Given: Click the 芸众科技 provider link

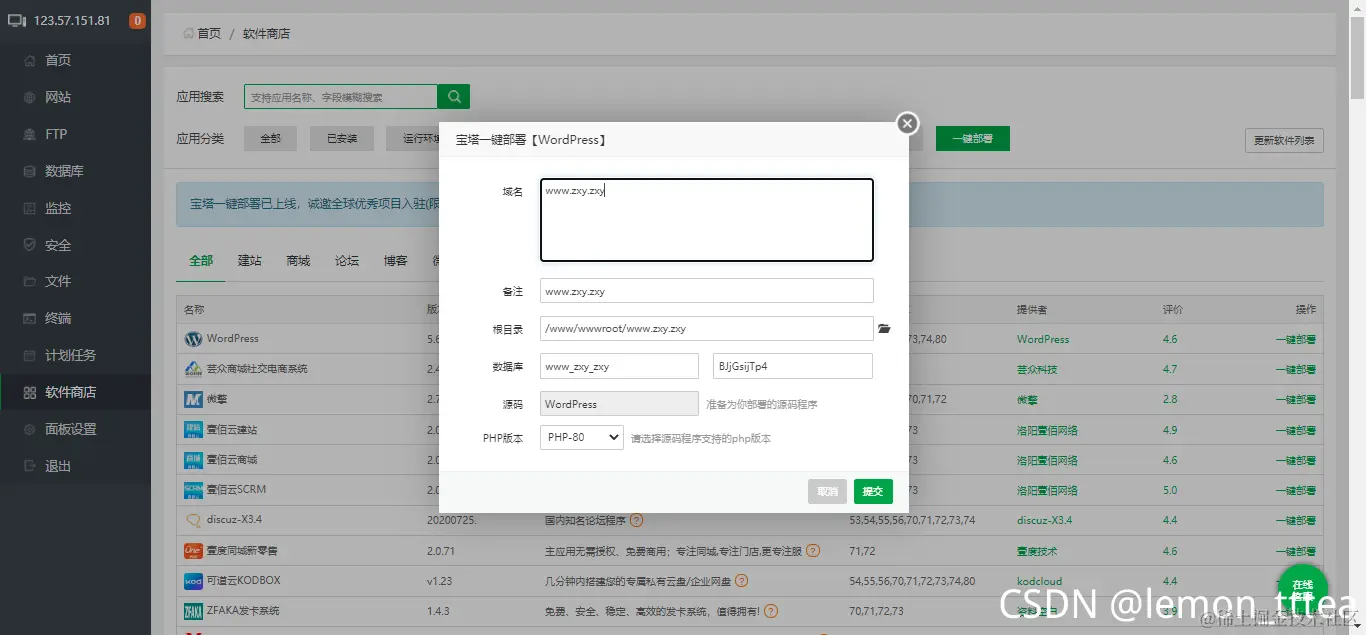Looking at the screenshot, I should (1037, 369).
